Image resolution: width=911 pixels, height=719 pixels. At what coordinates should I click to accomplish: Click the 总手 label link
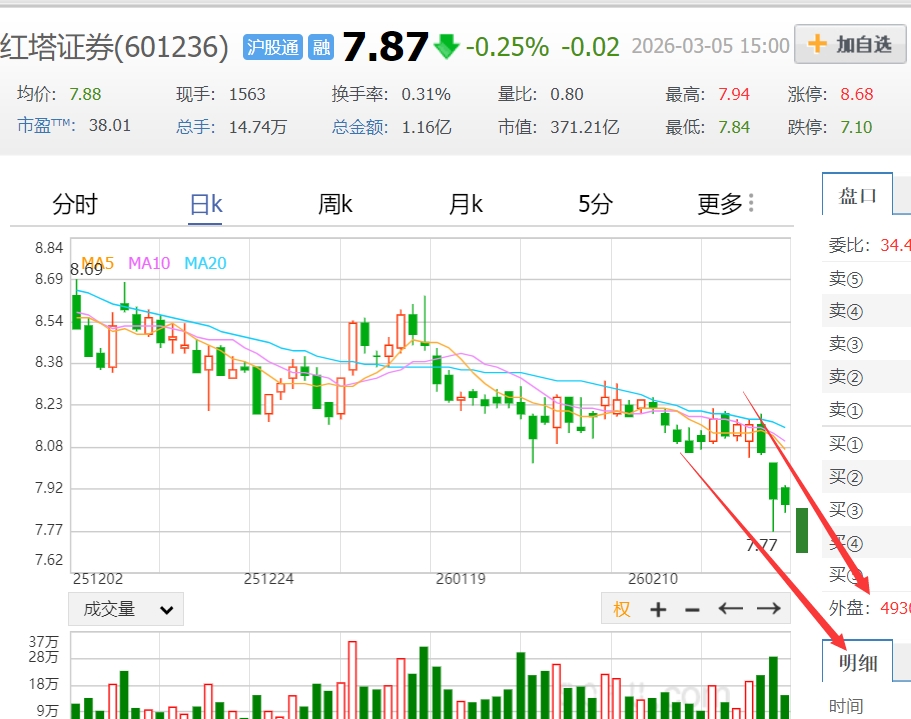tap(196, 127)
